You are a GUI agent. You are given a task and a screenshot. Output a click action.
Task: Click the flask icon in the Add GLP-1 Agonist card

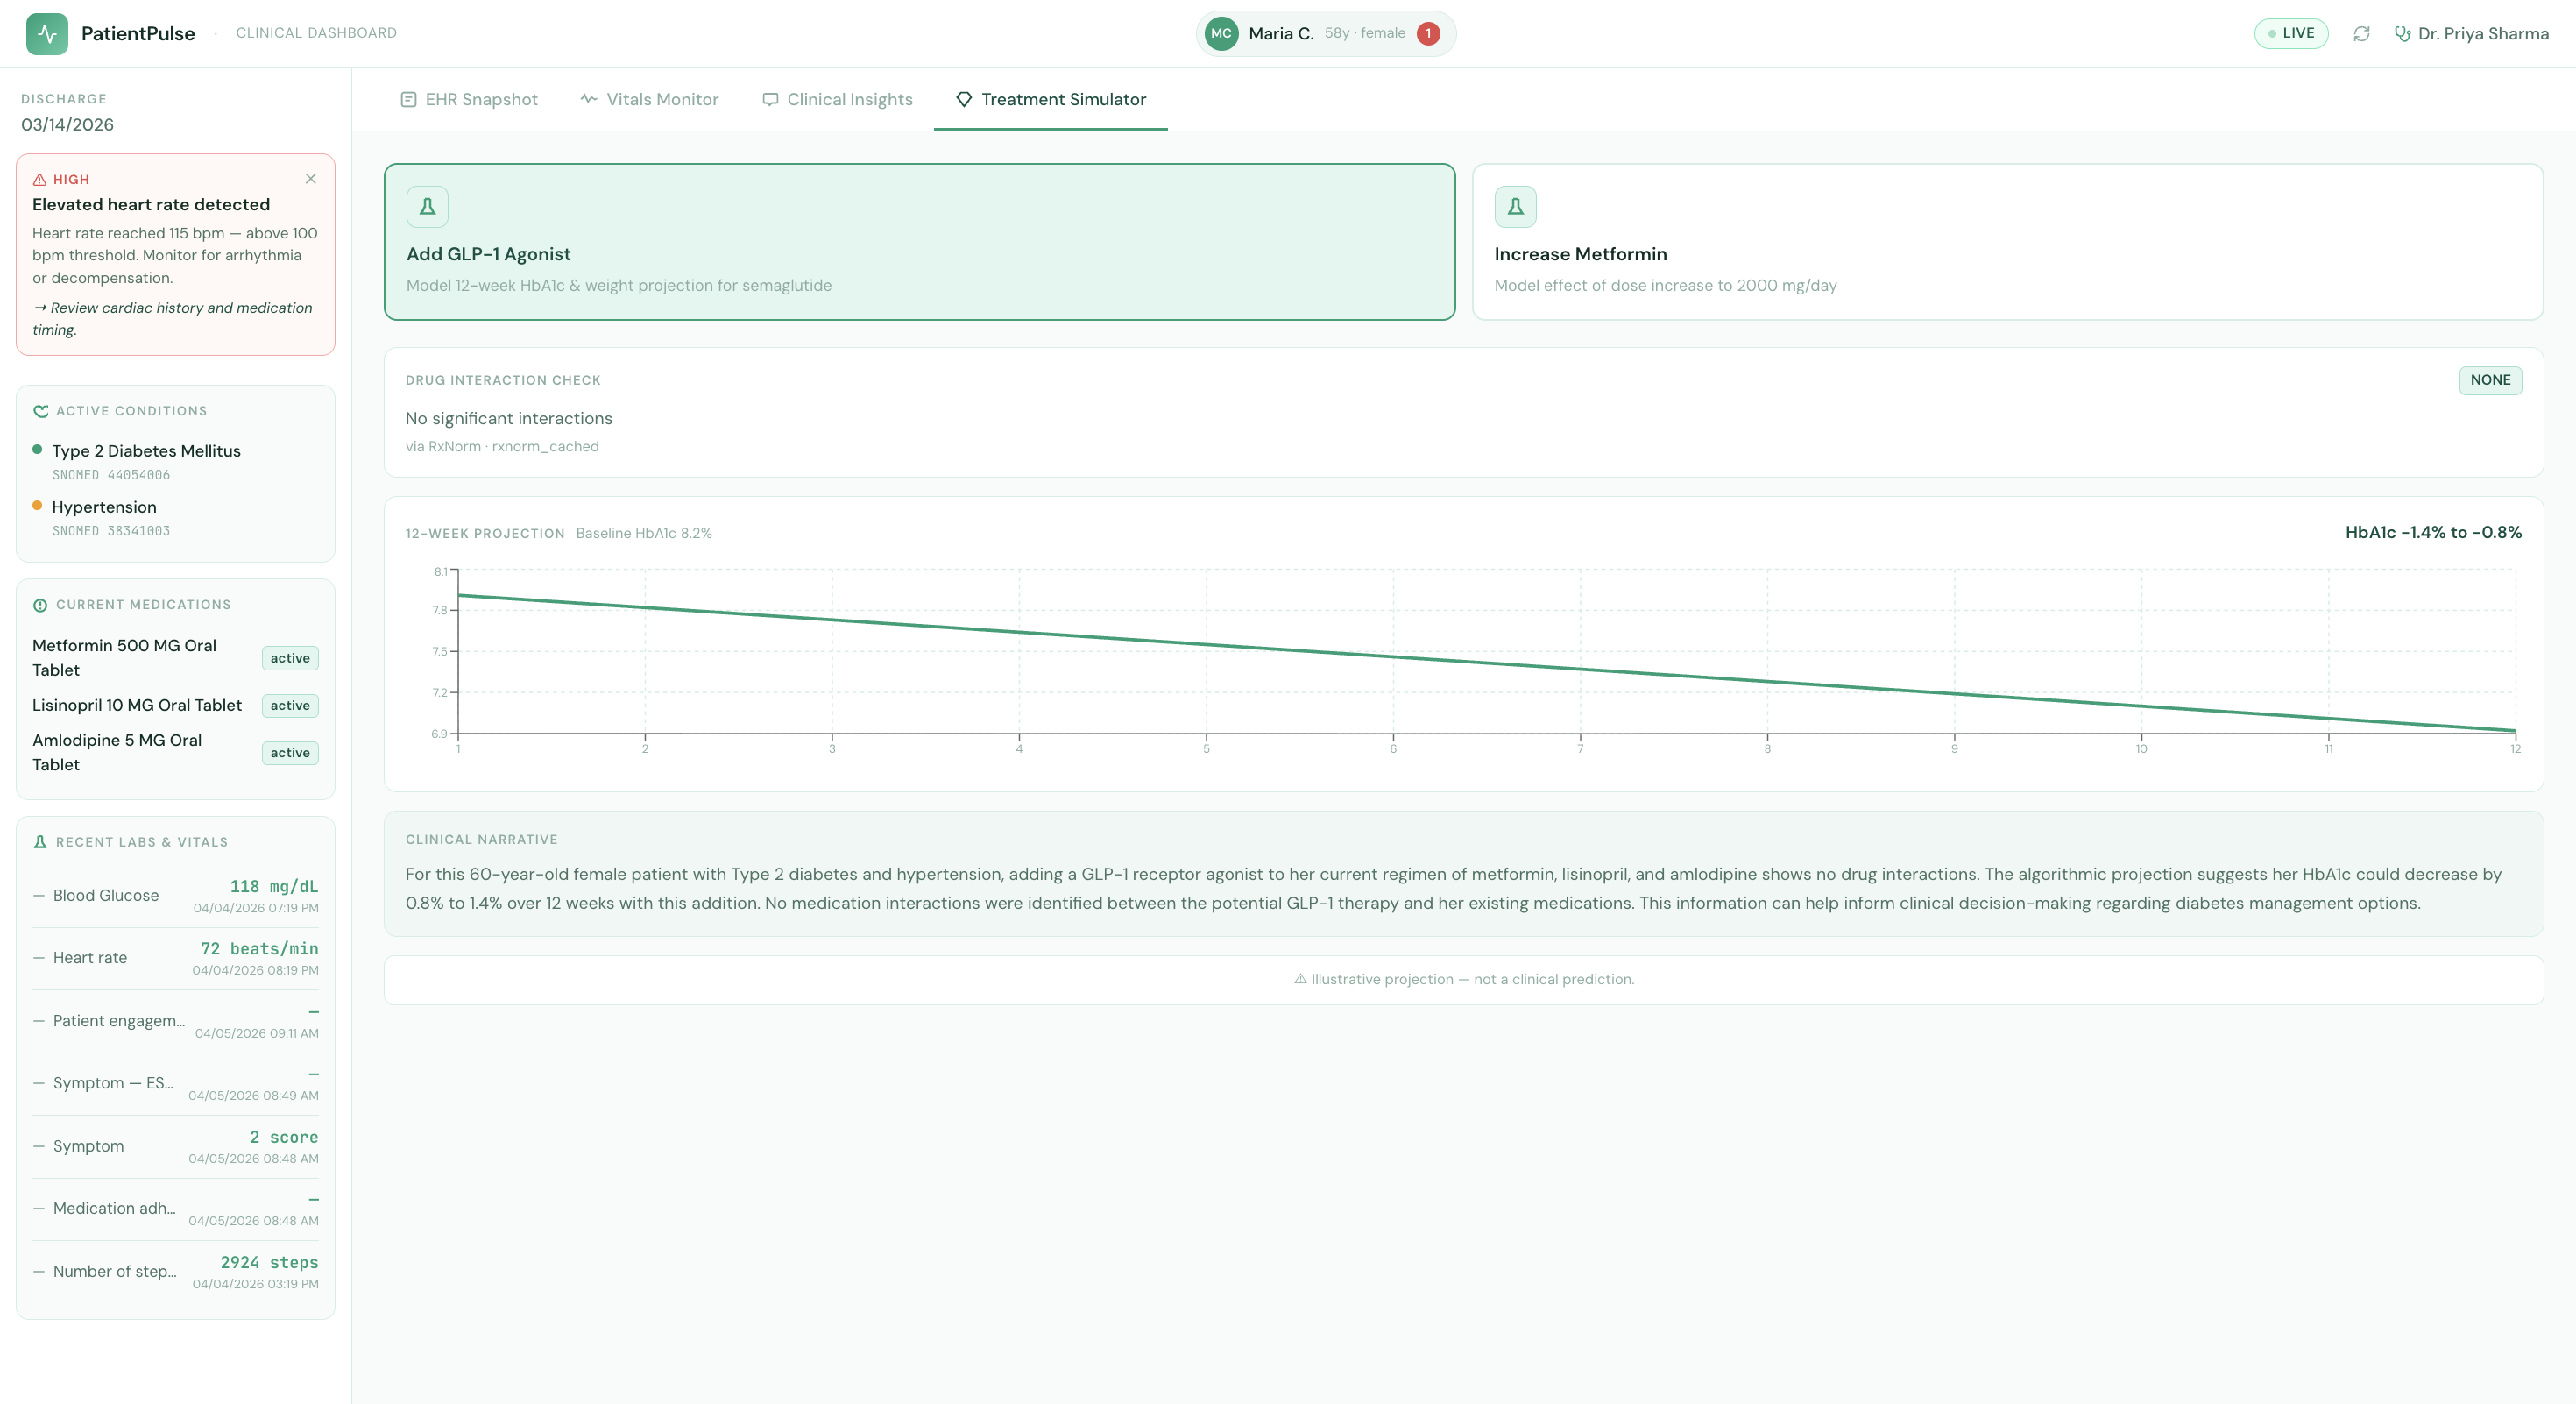click(x=427, y=207)
